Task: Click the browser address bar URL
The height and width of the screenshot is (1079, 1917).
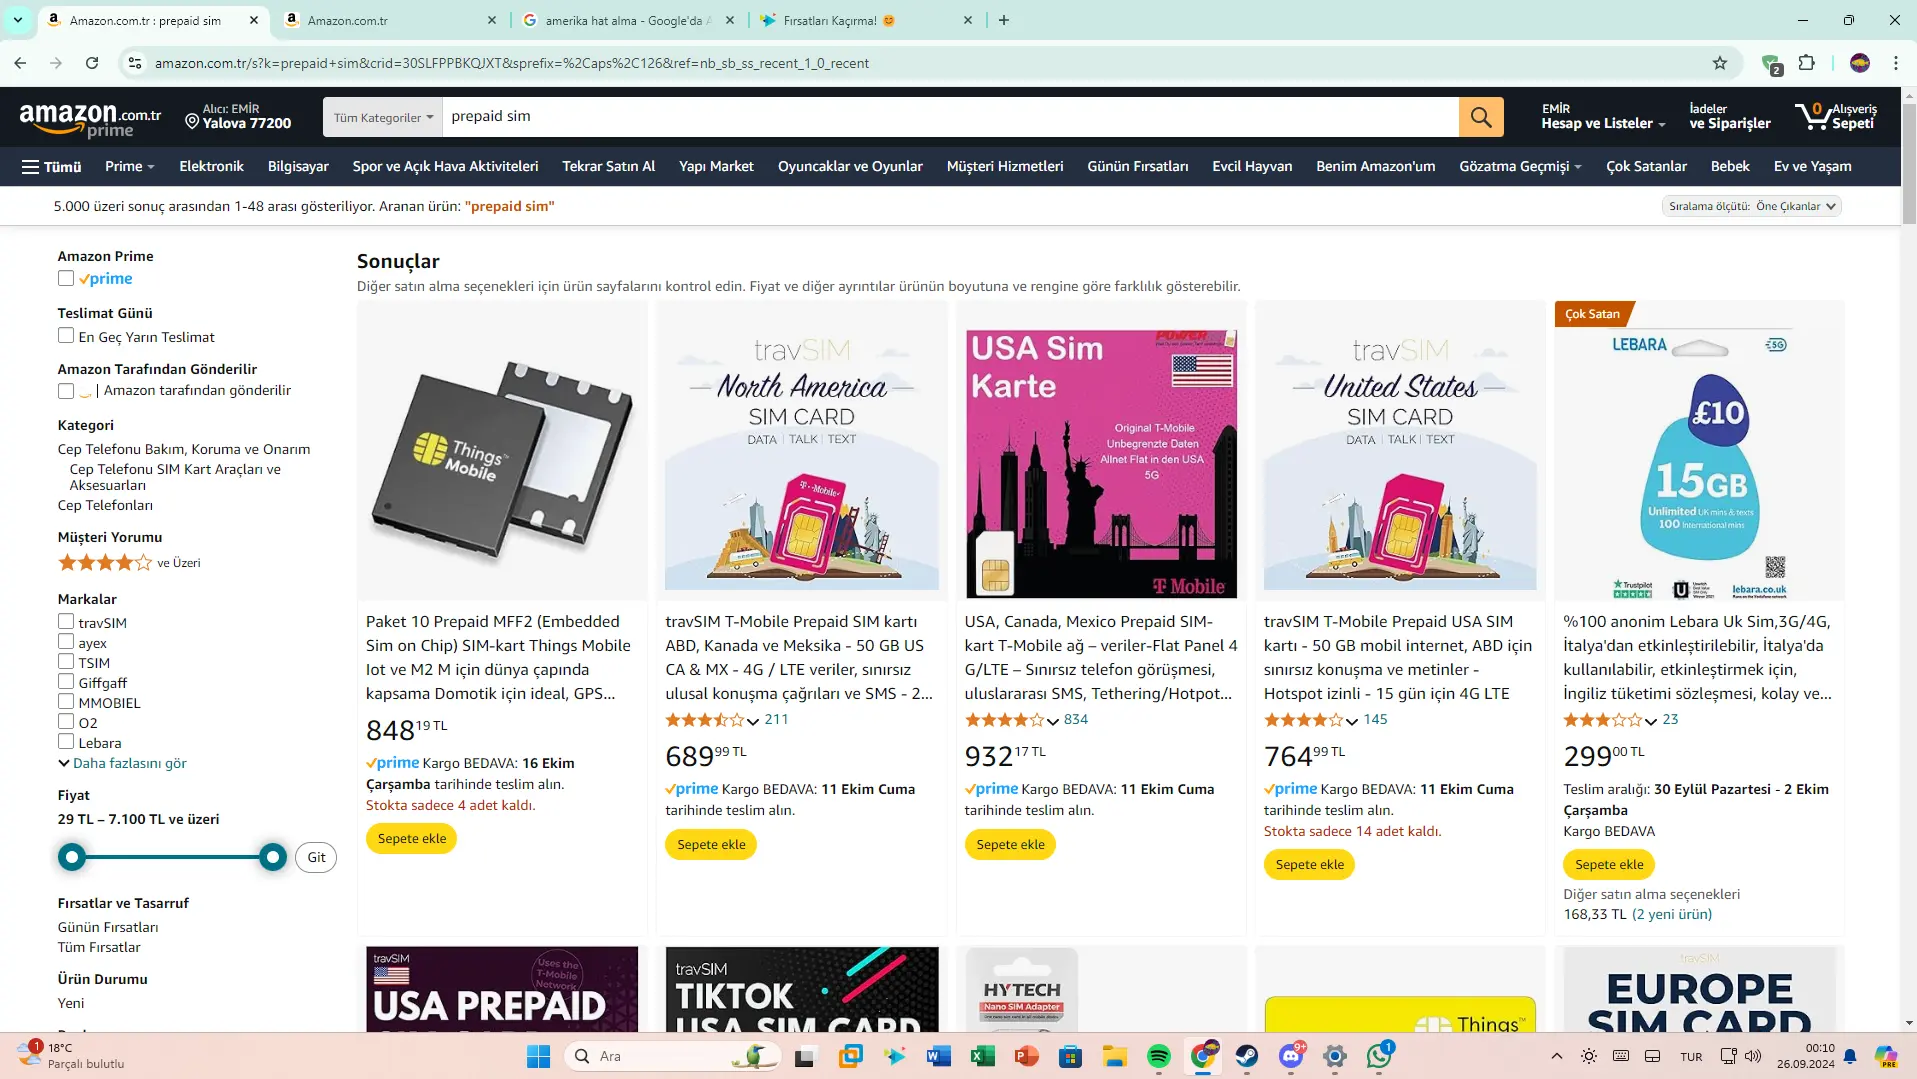Action: (x=511, y=63)
